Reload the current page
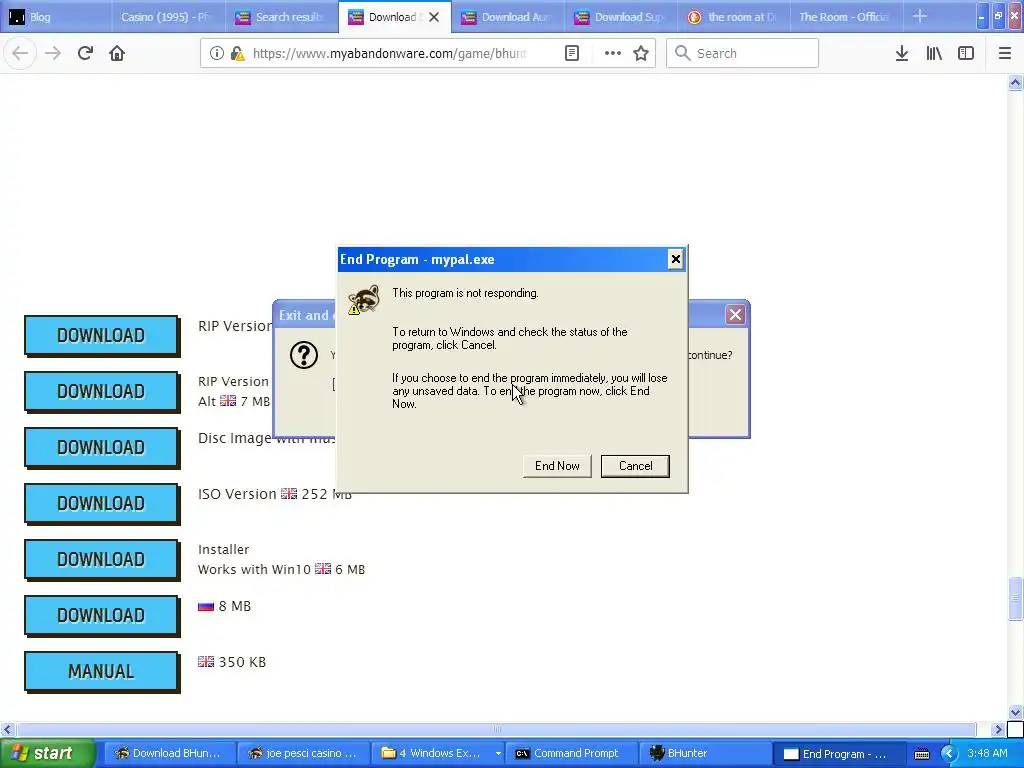 85,53
